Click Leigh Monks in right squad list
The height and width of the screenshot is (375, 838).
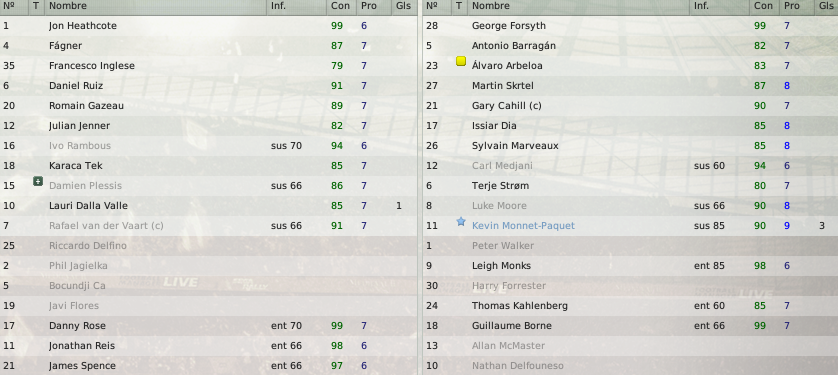(x=501, y=266)
